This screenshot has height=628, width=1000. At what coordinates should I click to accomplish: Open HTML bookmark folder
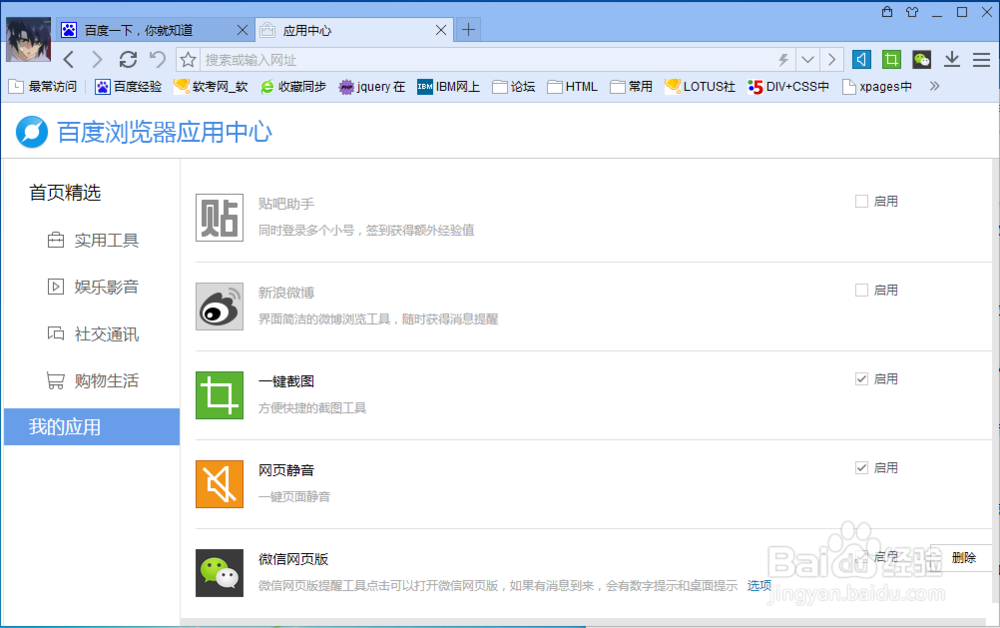pyautogui.click(x=573, y=87)
